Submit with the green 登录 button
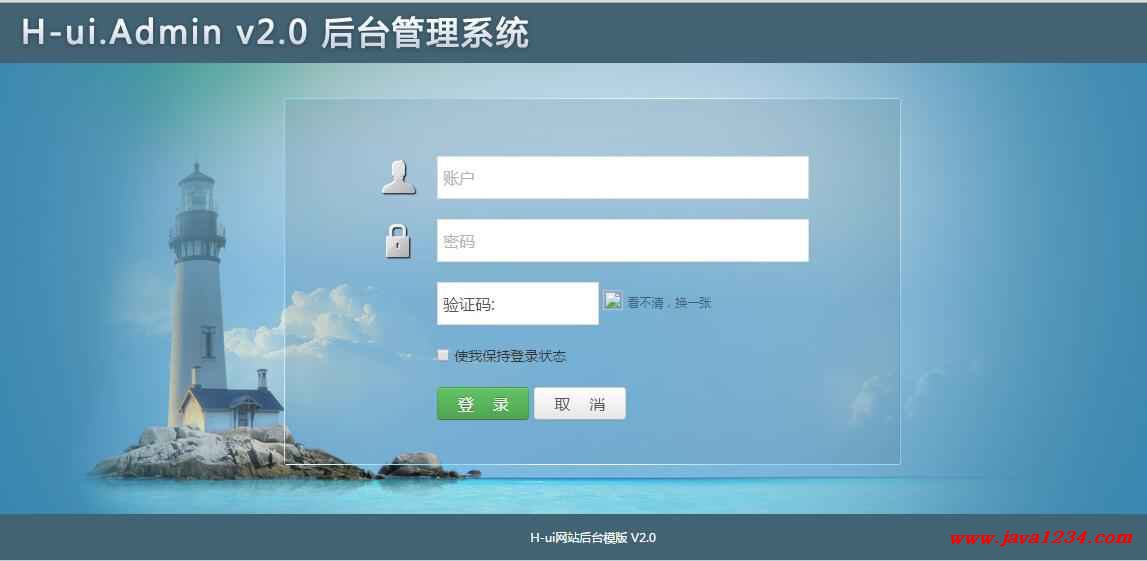This screenshot has height=561, width=1147. pos(483,404)
